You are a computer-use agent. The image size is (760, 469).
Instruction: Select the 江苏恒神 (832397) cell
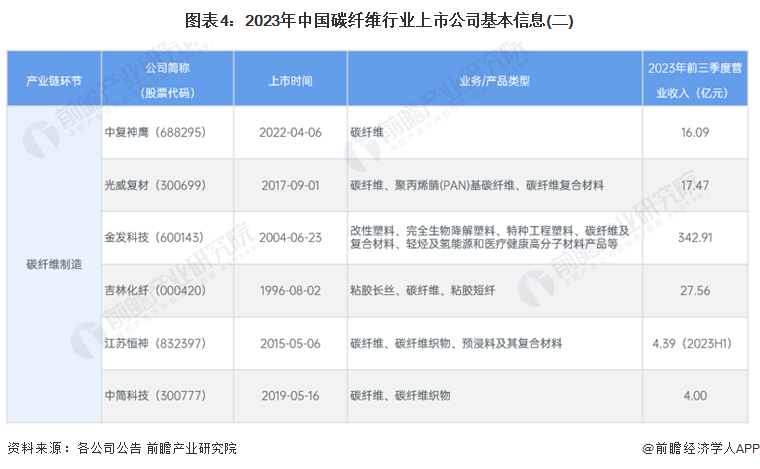click(x=167, y=344)
